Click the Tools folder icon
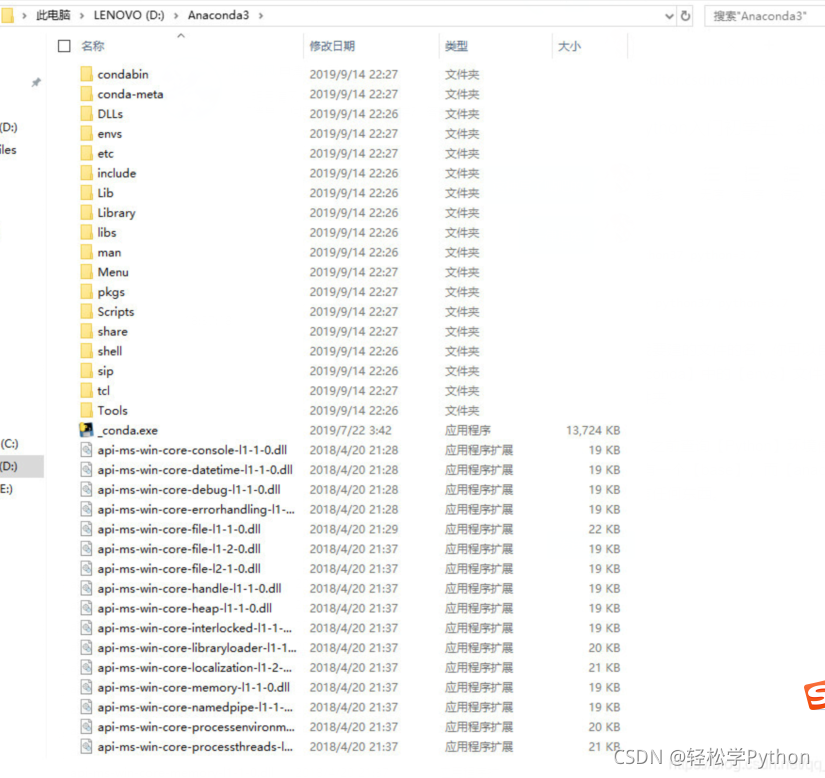825x778 pixels. click(87, 410)
